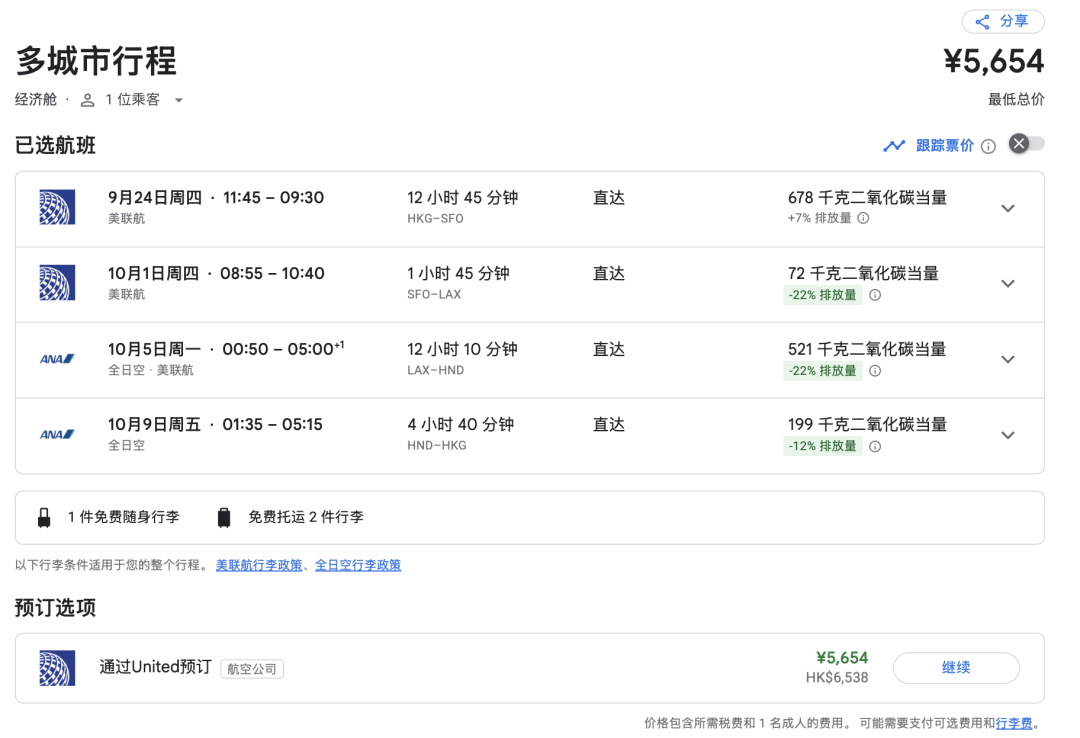Click the -12% 排放量 badge
Viewport: 1080px width, 738px height.
coord(822,447)
